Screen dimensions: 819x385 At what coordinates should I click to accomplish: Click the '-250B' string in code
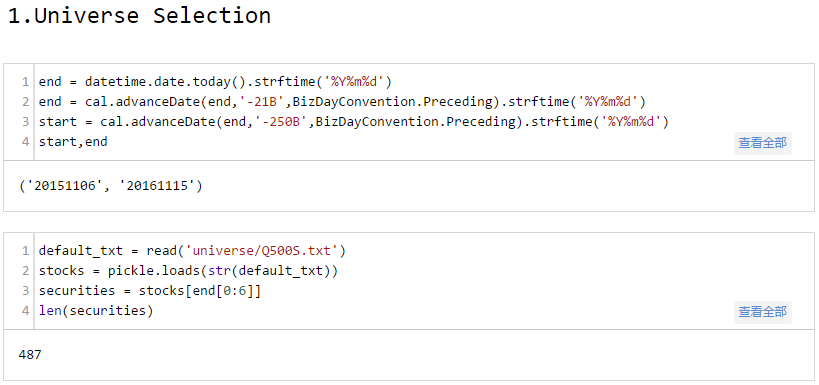click(280, 122)
